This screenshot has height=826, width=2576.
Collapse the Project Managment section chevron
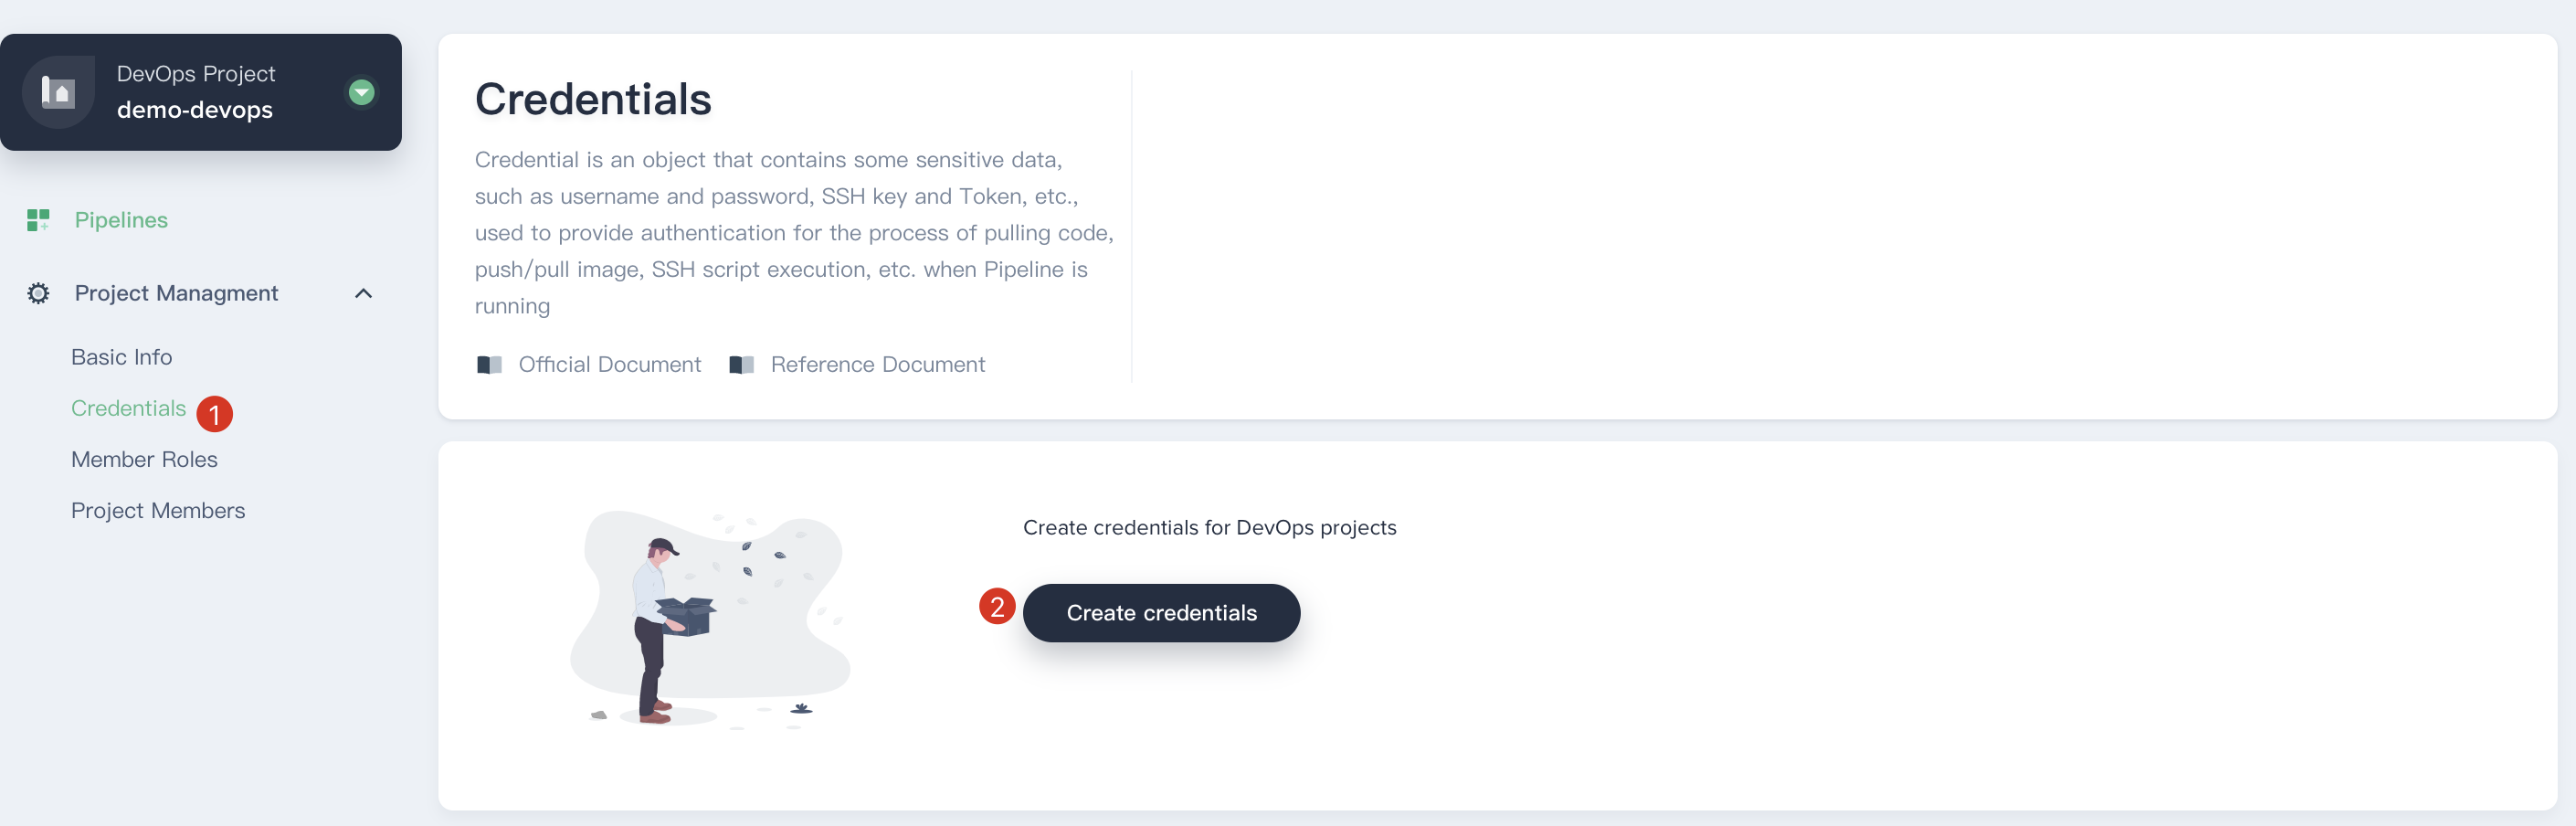coord(363,293)
